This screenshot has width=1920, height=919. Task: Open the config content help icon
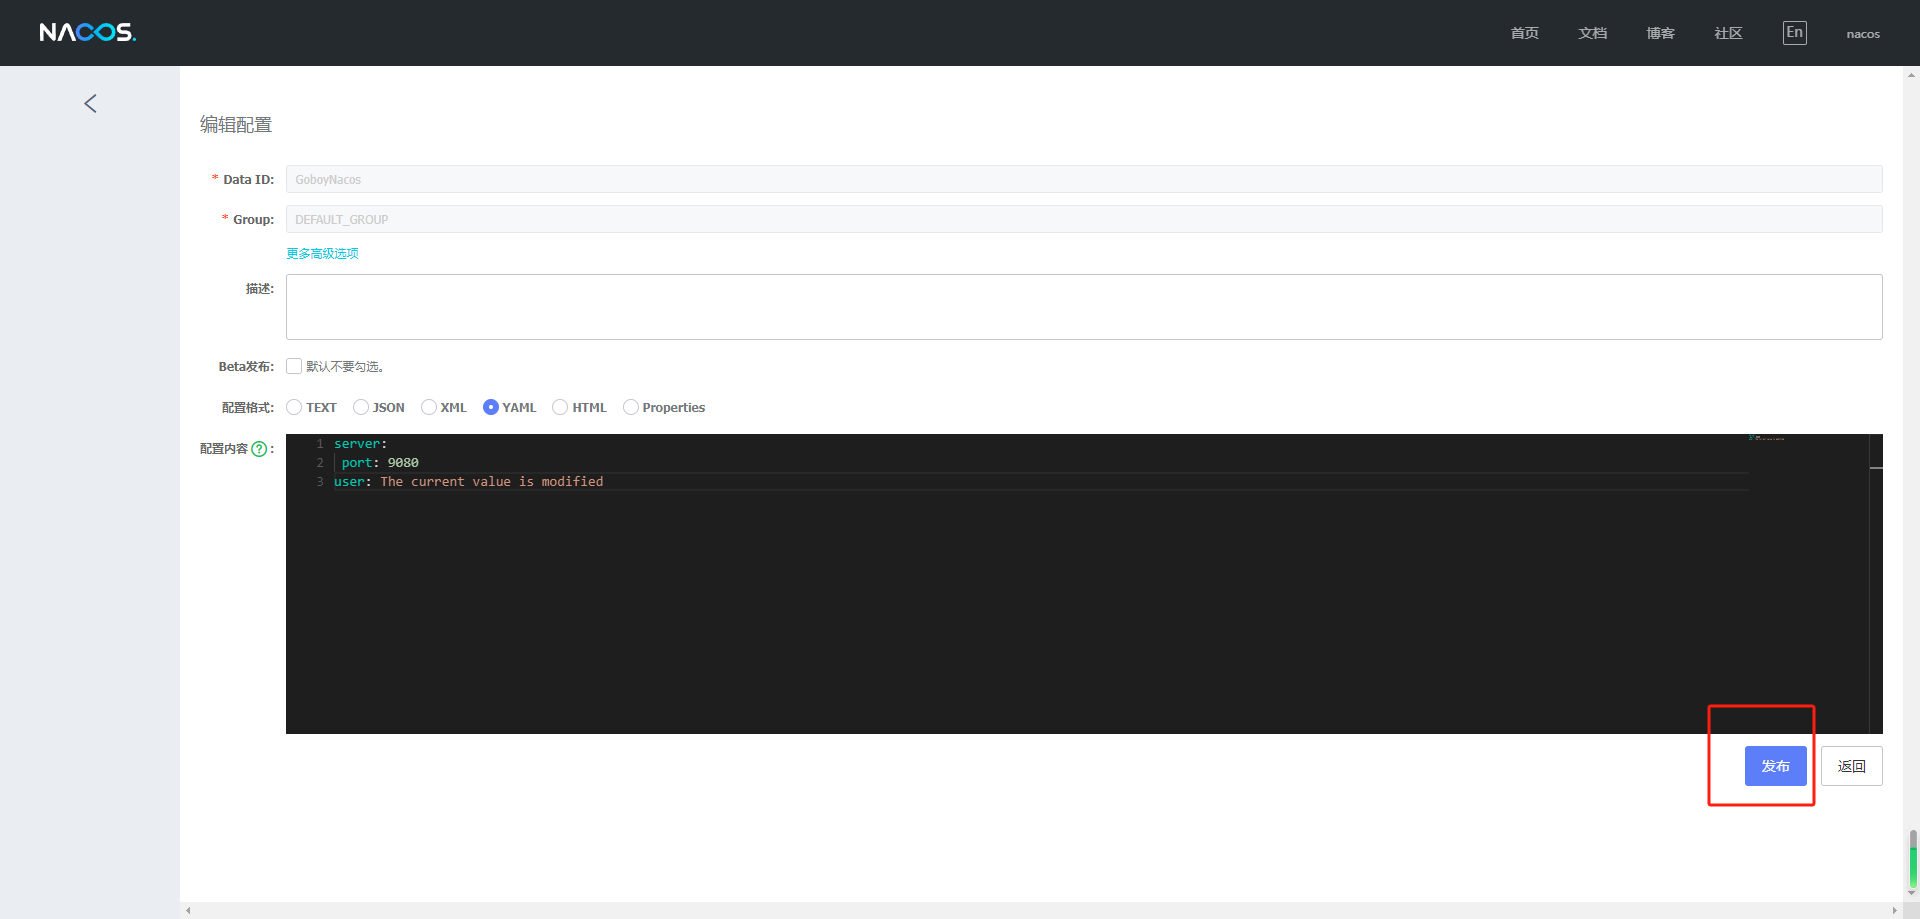coord(259,449)
